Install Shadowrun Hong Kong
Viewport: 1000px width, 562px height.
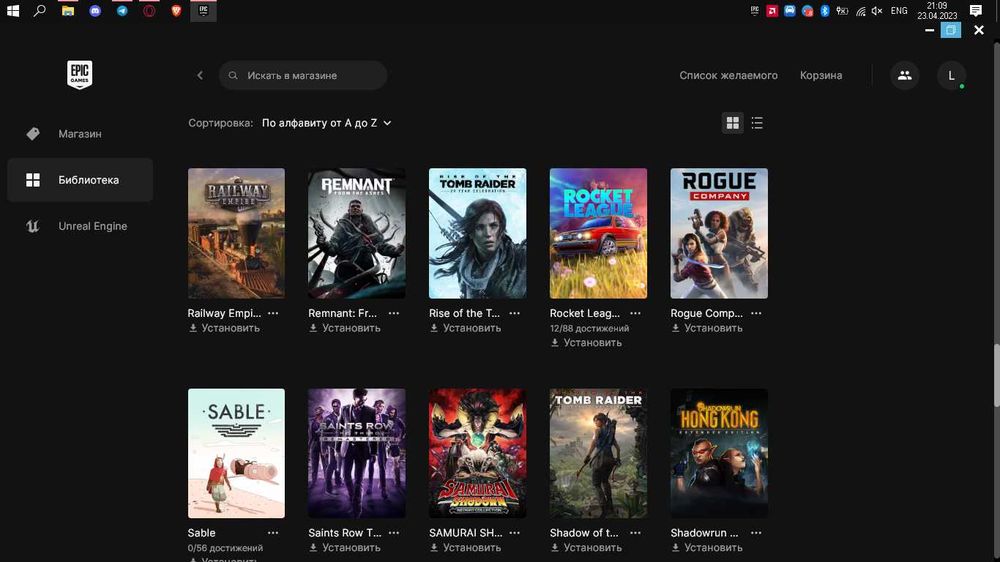pos(707,547)
